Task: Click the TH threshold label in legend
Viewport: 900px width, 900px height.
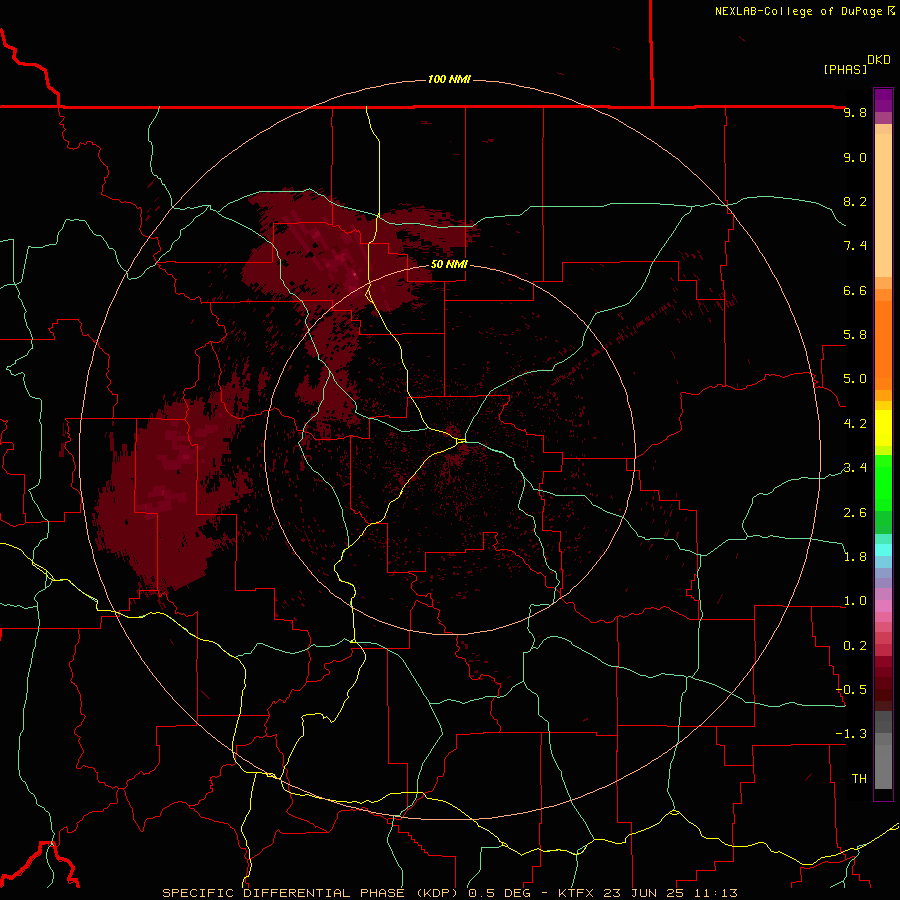Action: pos(859,779)
